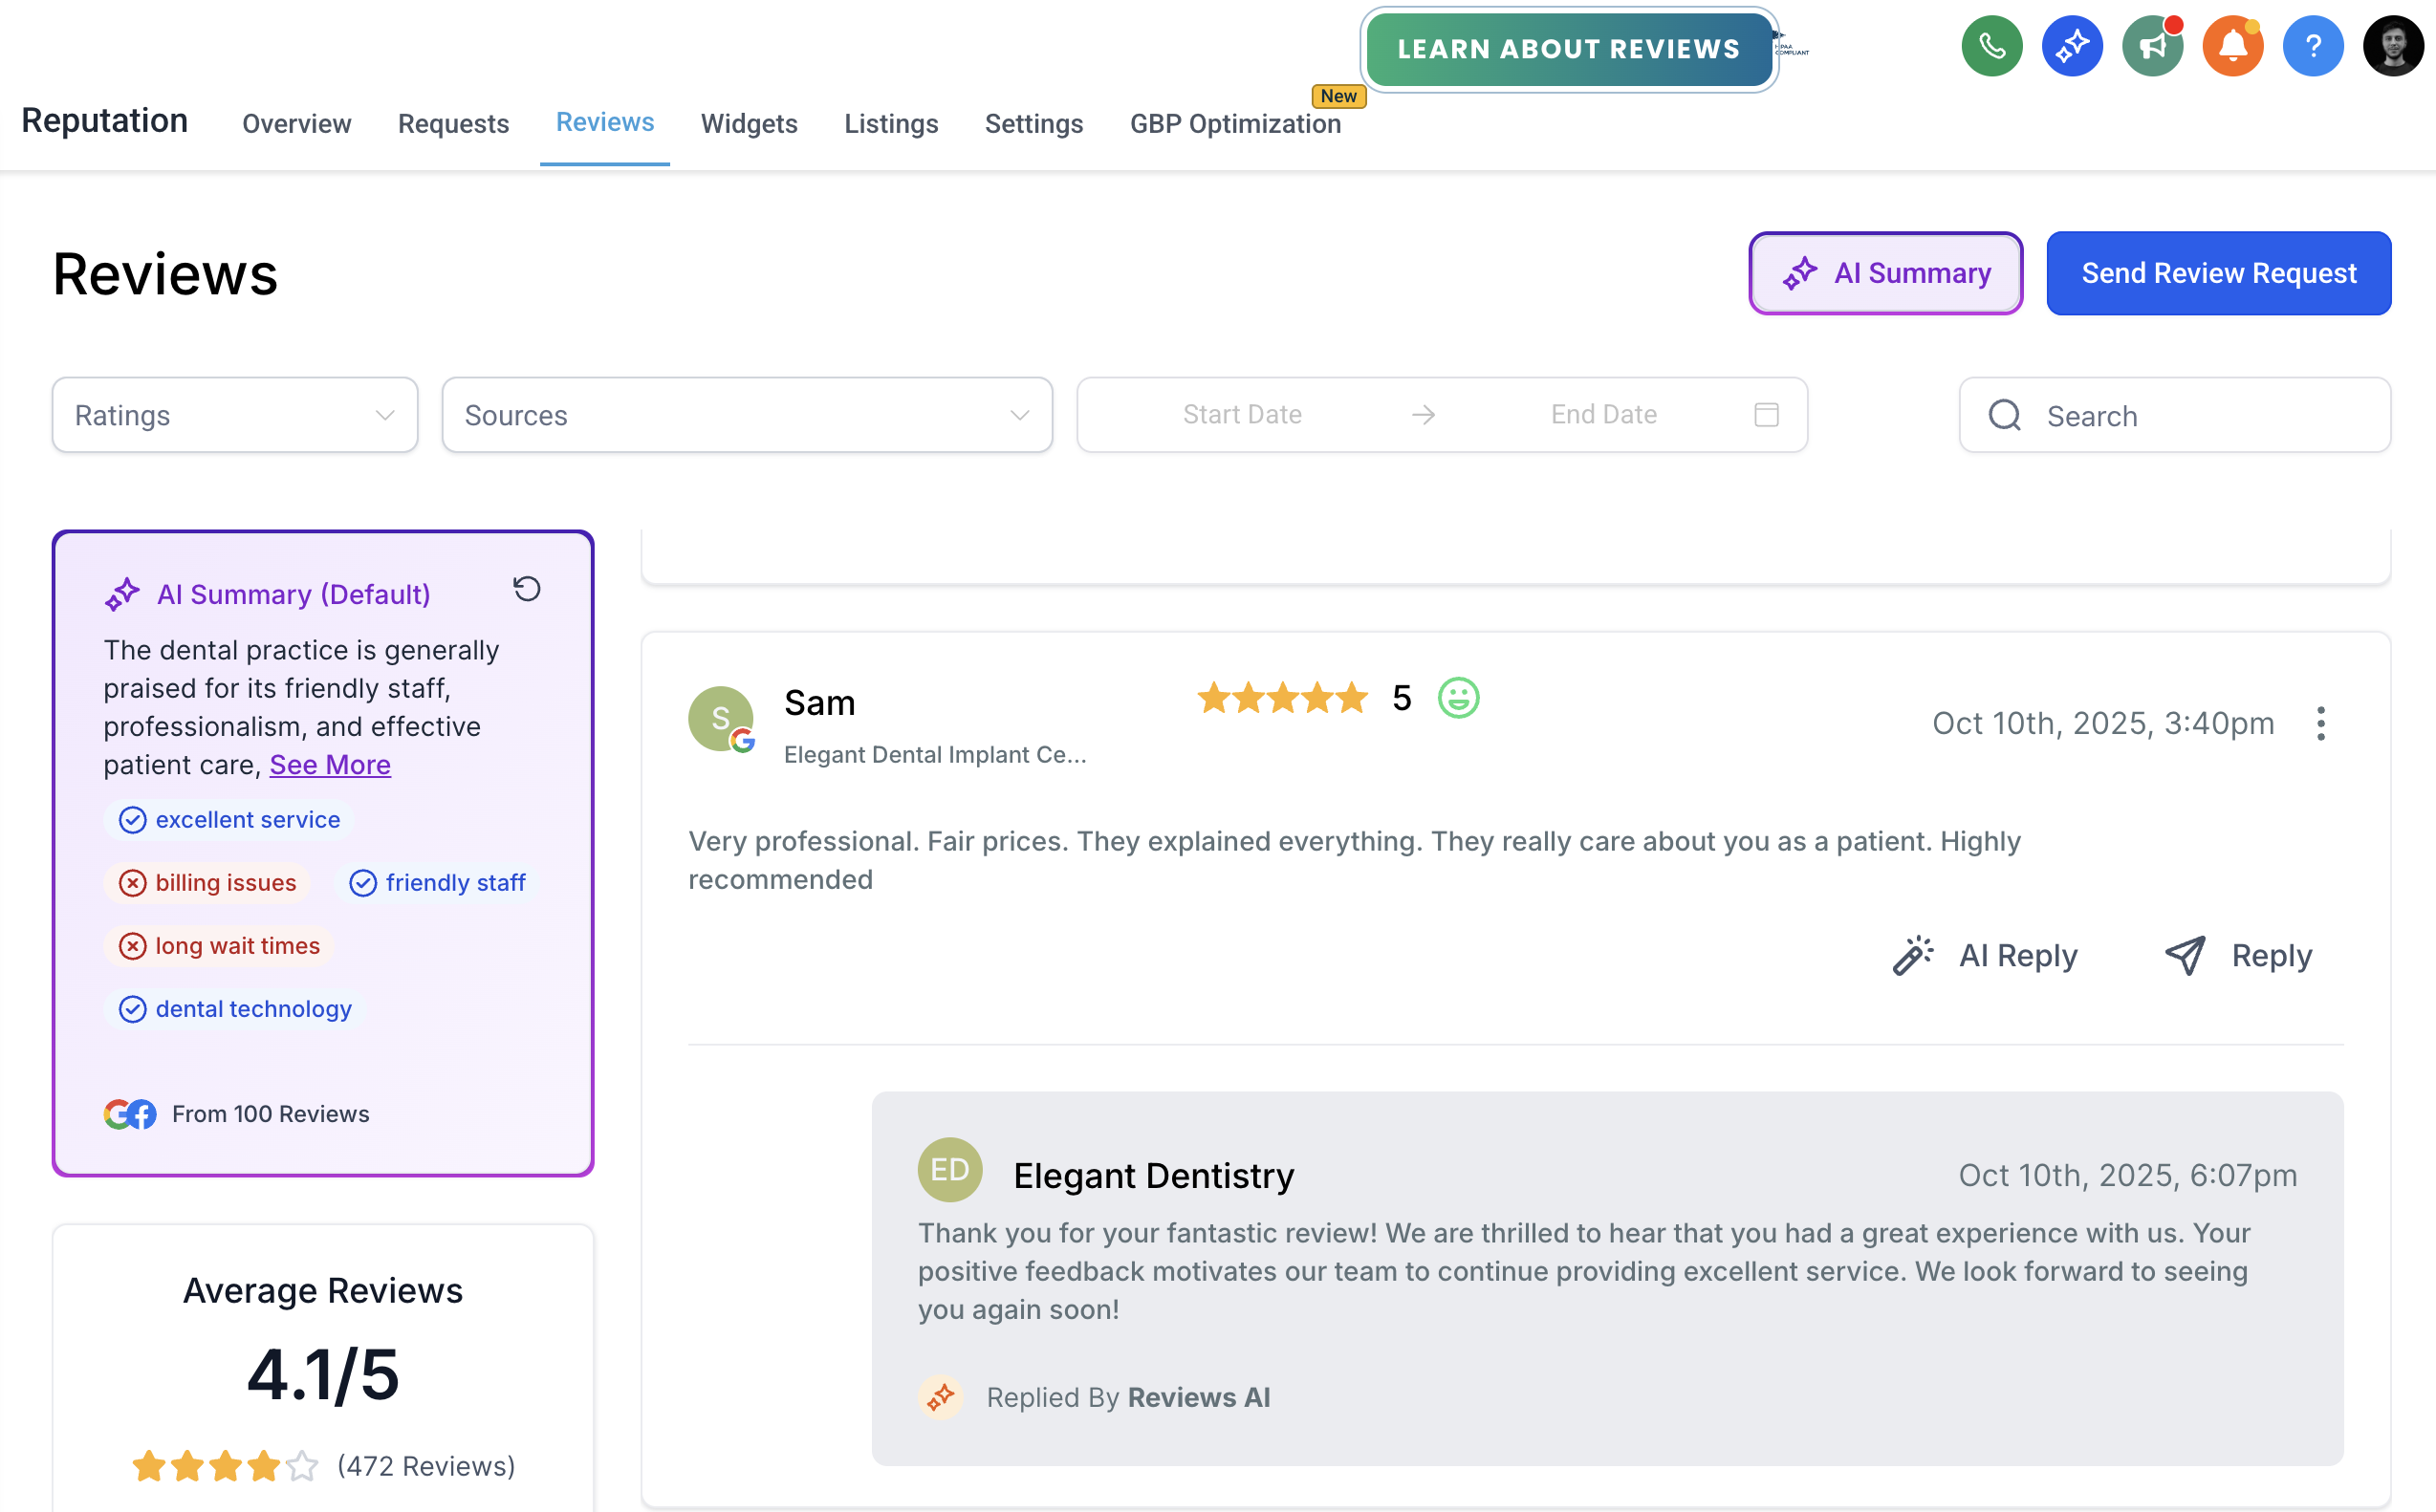Select the excellent service tag
2436x1512 pixels.
click(230, 820)
